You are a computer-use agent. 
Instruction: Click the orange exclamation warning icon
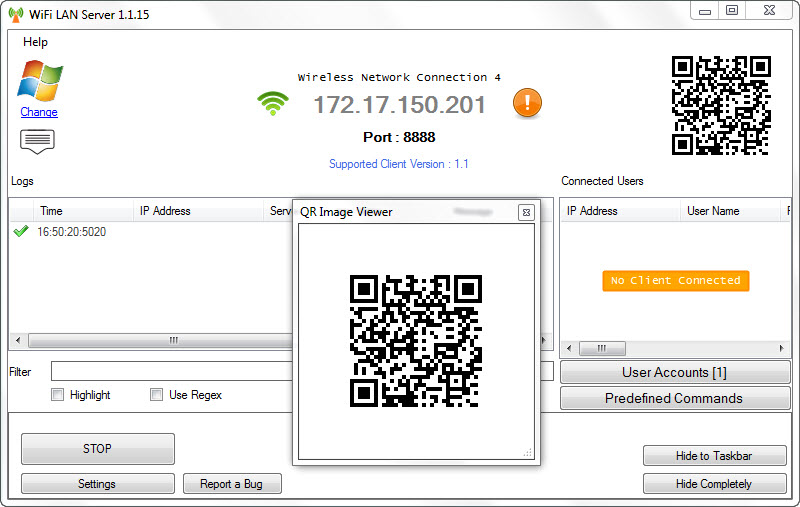[527, 103]
